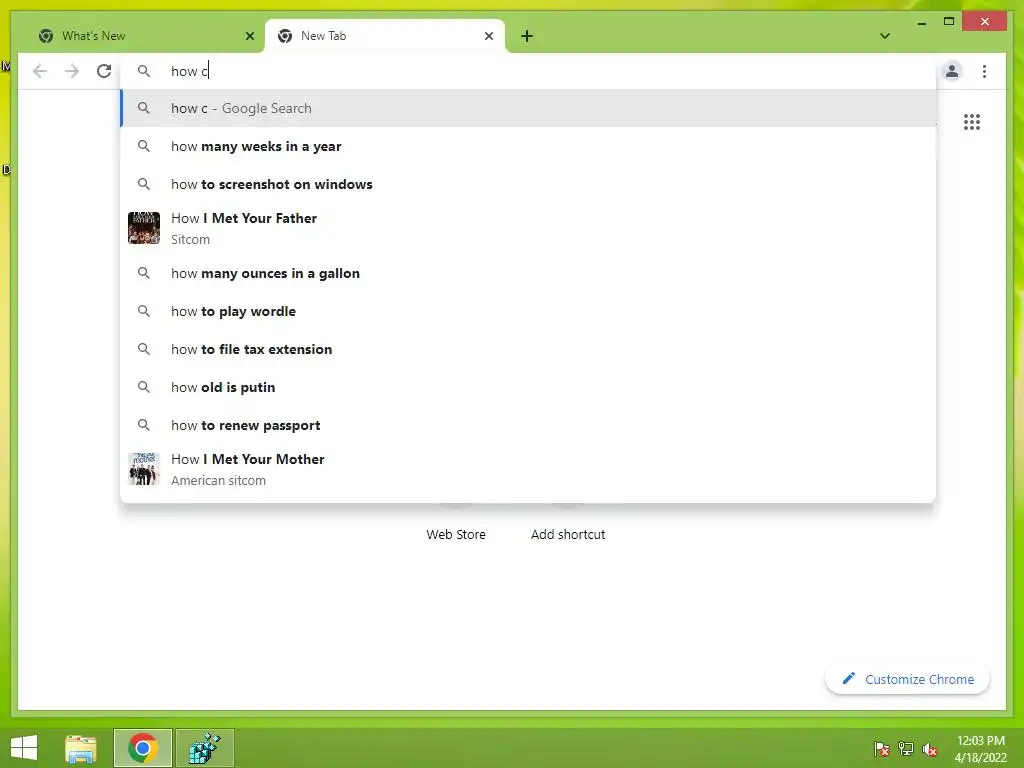Switch to the What's New tab
The width and height of the screenshot is (1024, 768).
[x=142, y=36]
